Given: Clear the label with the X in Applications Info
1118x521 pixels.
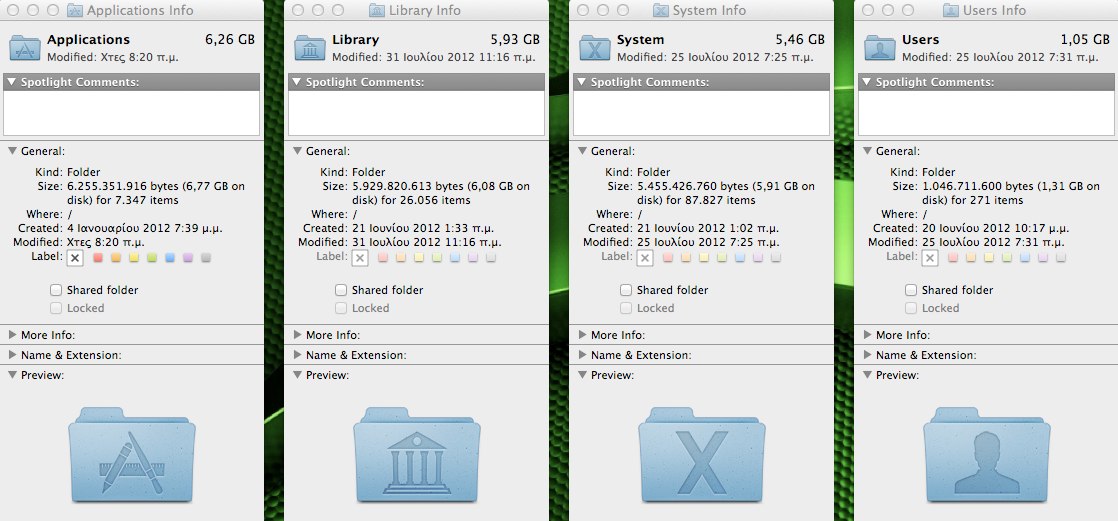Looking at the screenshot, I should click(76, 258).
